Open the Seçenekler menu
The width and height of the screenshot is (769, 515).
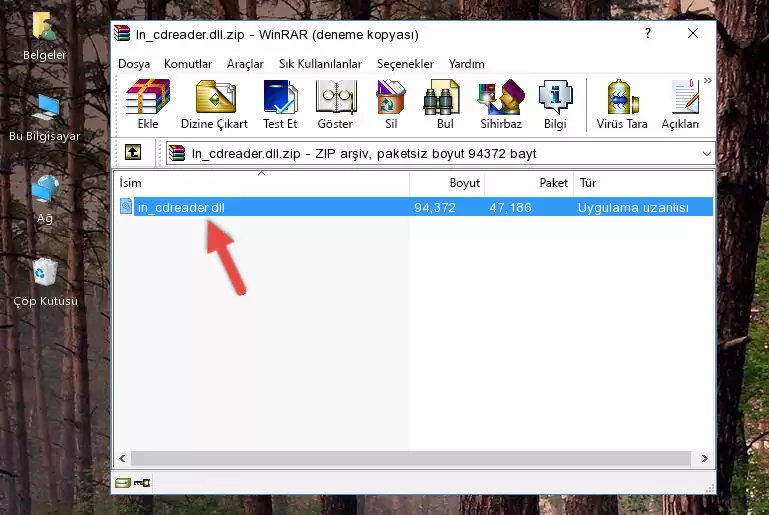(x=405, y=64)
